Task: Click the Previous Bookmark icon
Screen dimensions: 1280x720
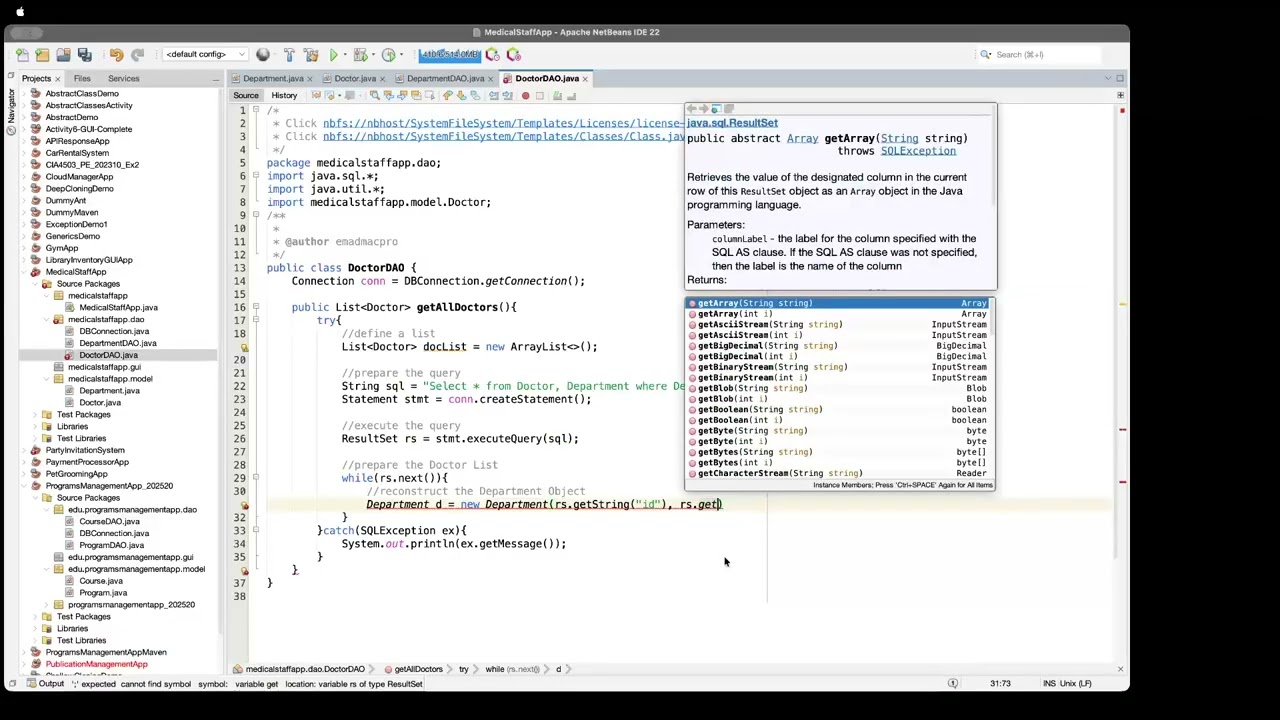Action: click(447, 96)
